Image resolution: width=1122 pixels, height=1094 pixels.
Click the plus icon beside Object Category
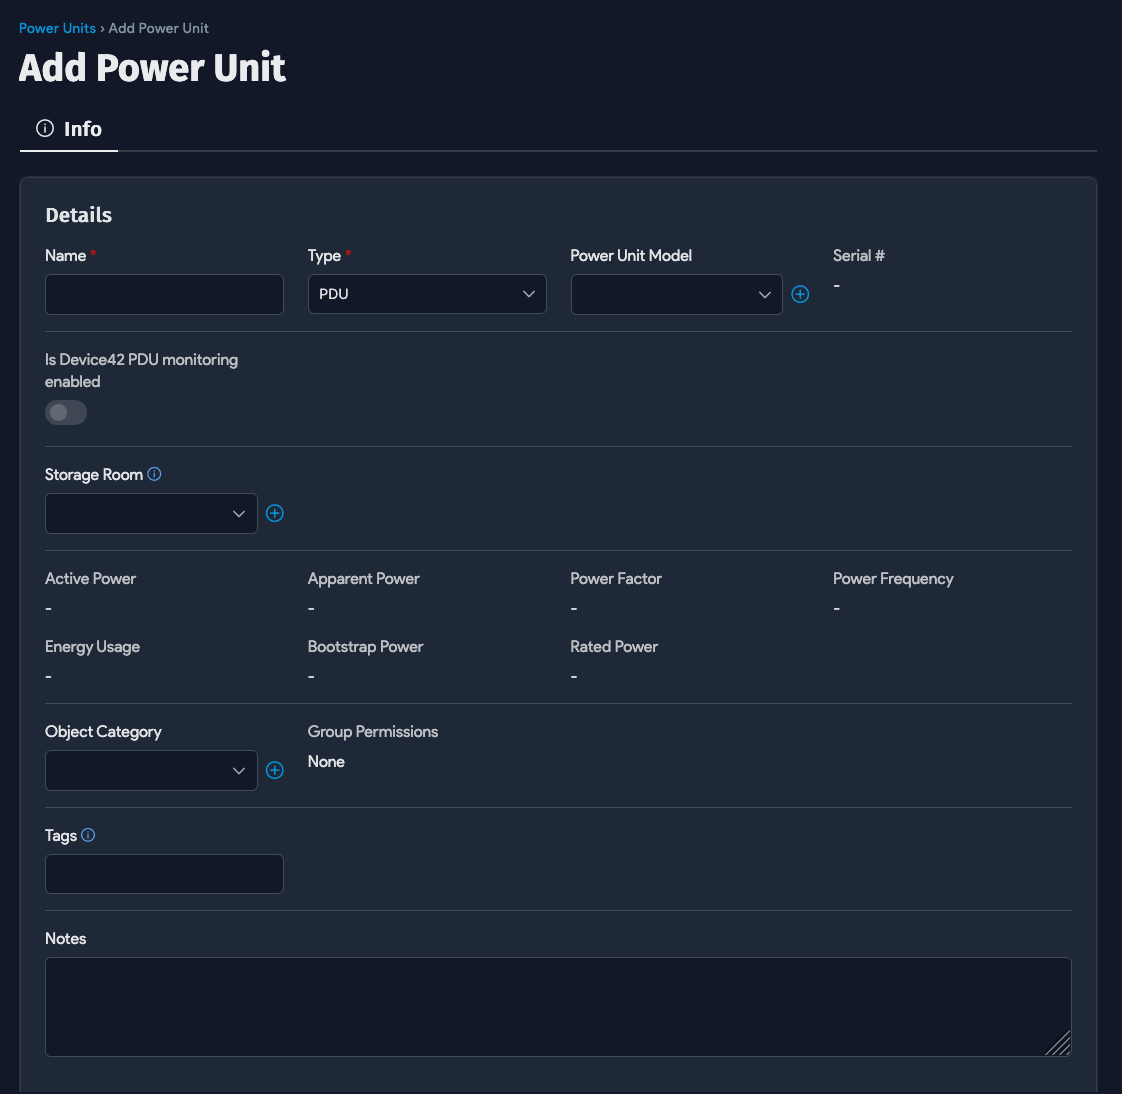(x=275, y=770)
